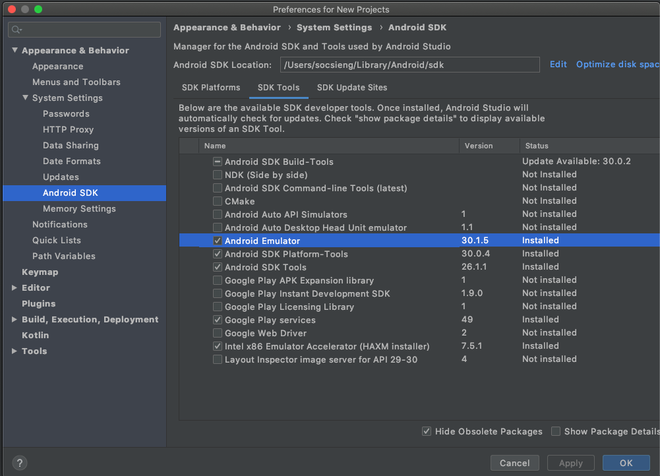Screen dimensions: 660x476
Task: Uncheck Google Play services
Action: click(x=217, y=320)
